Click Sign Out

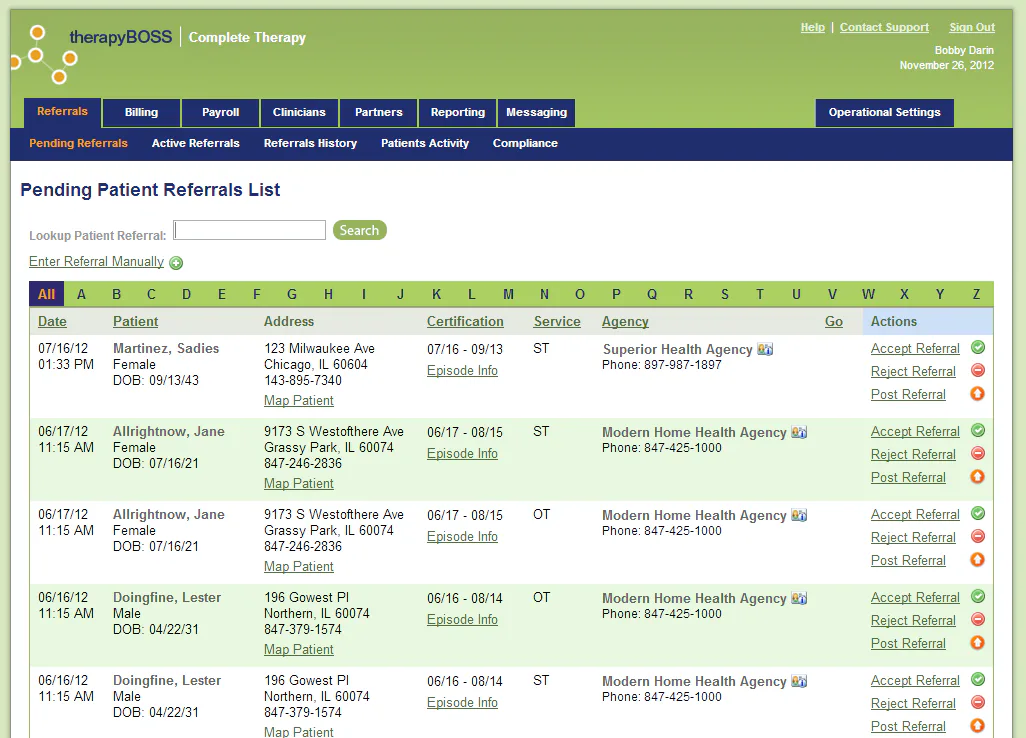coord(972,27)
